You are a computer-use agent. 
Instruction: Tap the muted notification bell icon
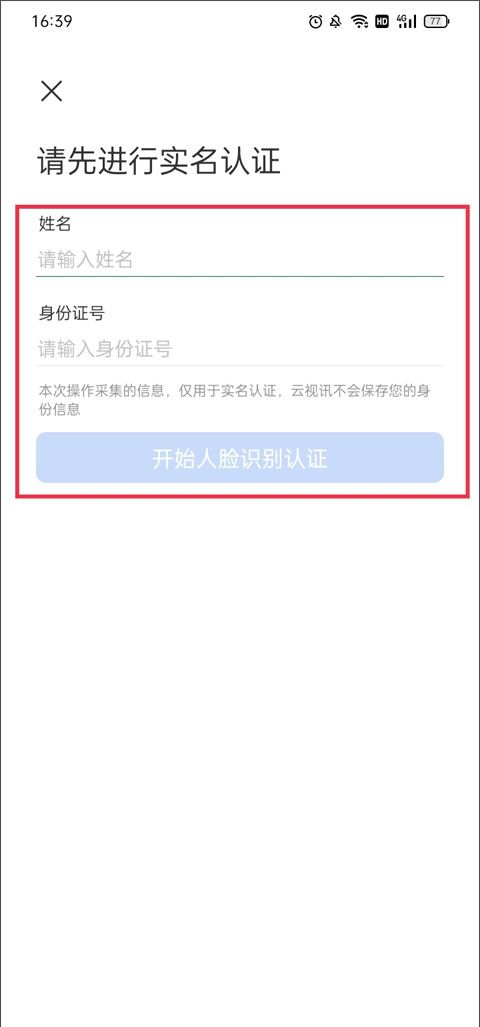click(x=336, y=22)
